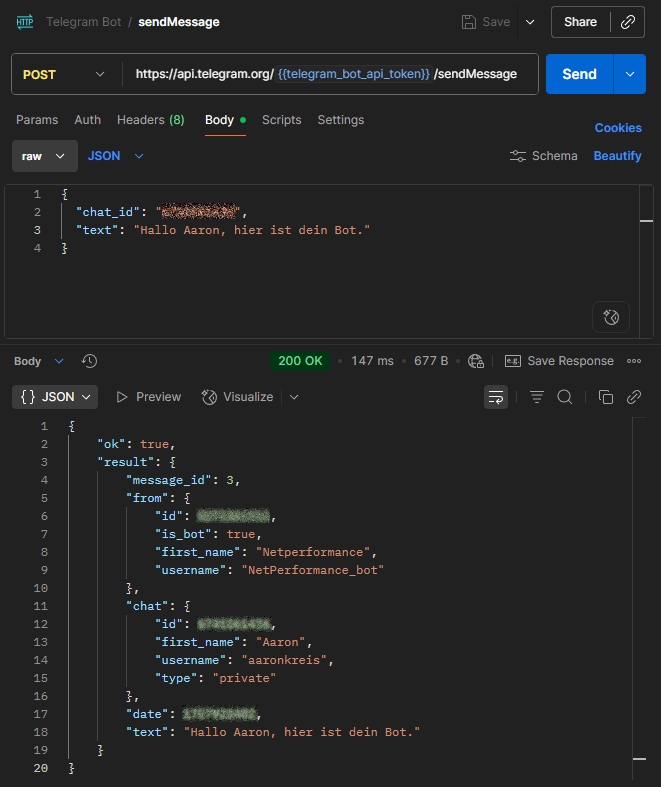Screen dimensions: 661x787
Task: Search the response with magnifier icon
Action: click(565, 397)
